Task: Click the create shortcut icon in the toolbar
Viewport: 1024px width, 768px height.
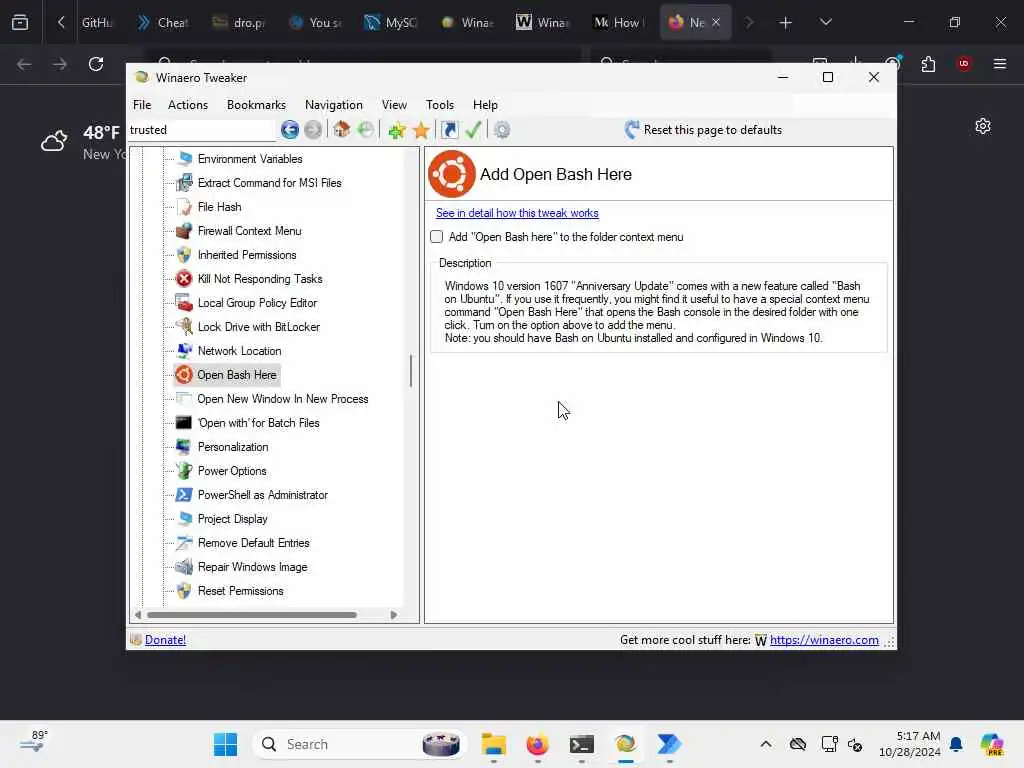Action: 449,130
